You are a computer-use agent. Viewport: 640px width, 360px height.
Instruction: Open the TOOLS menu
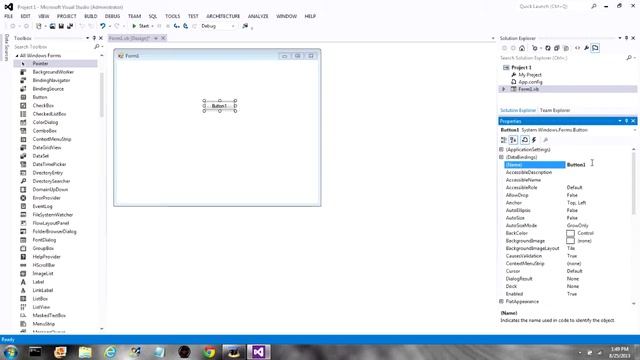[172, 16]
